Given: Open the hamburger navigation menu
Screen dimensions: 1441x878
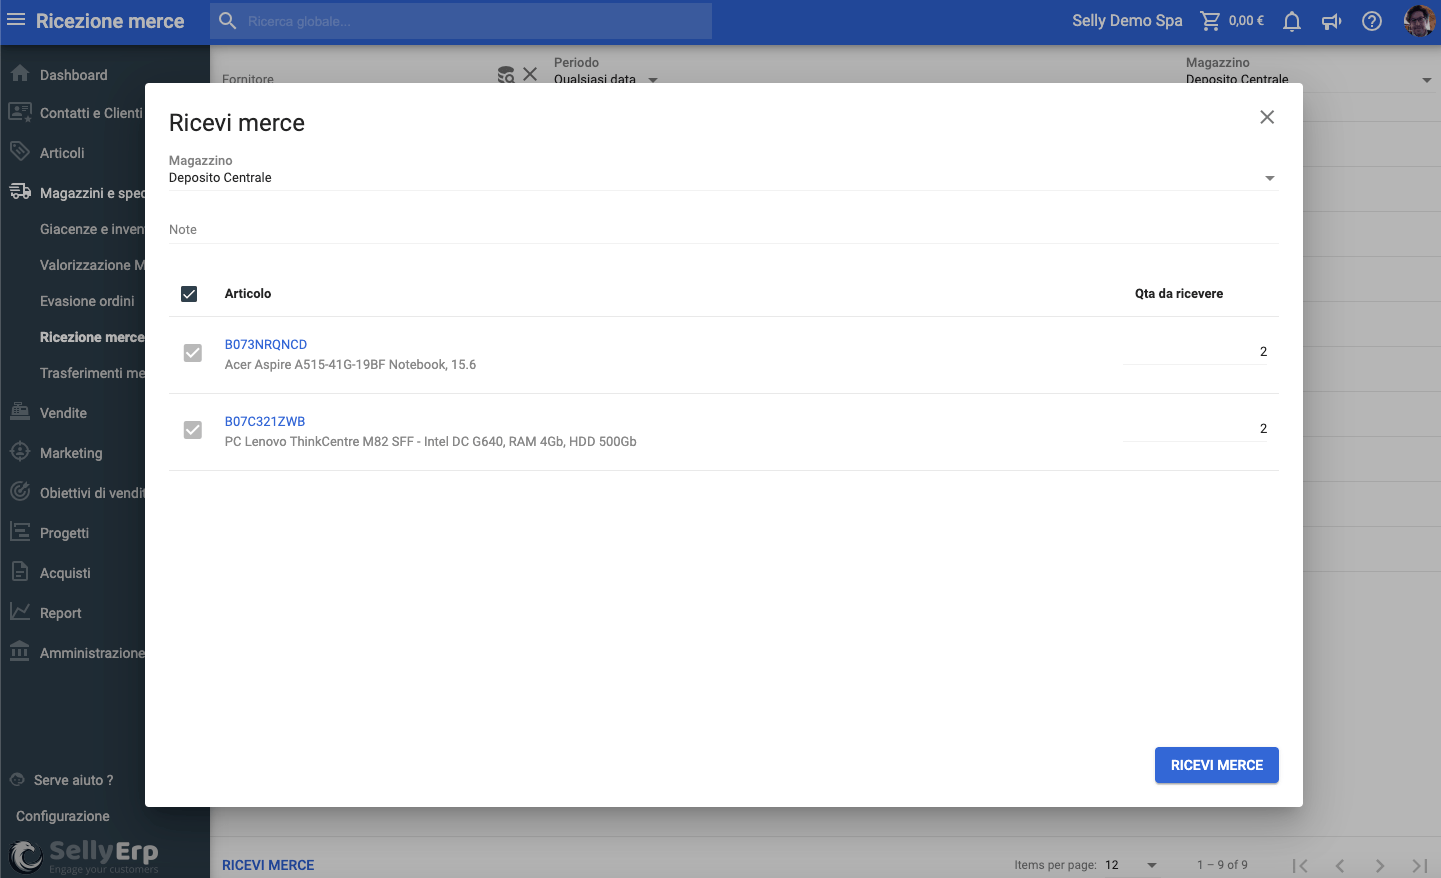Looking at the screenshot, I should 16,20.
